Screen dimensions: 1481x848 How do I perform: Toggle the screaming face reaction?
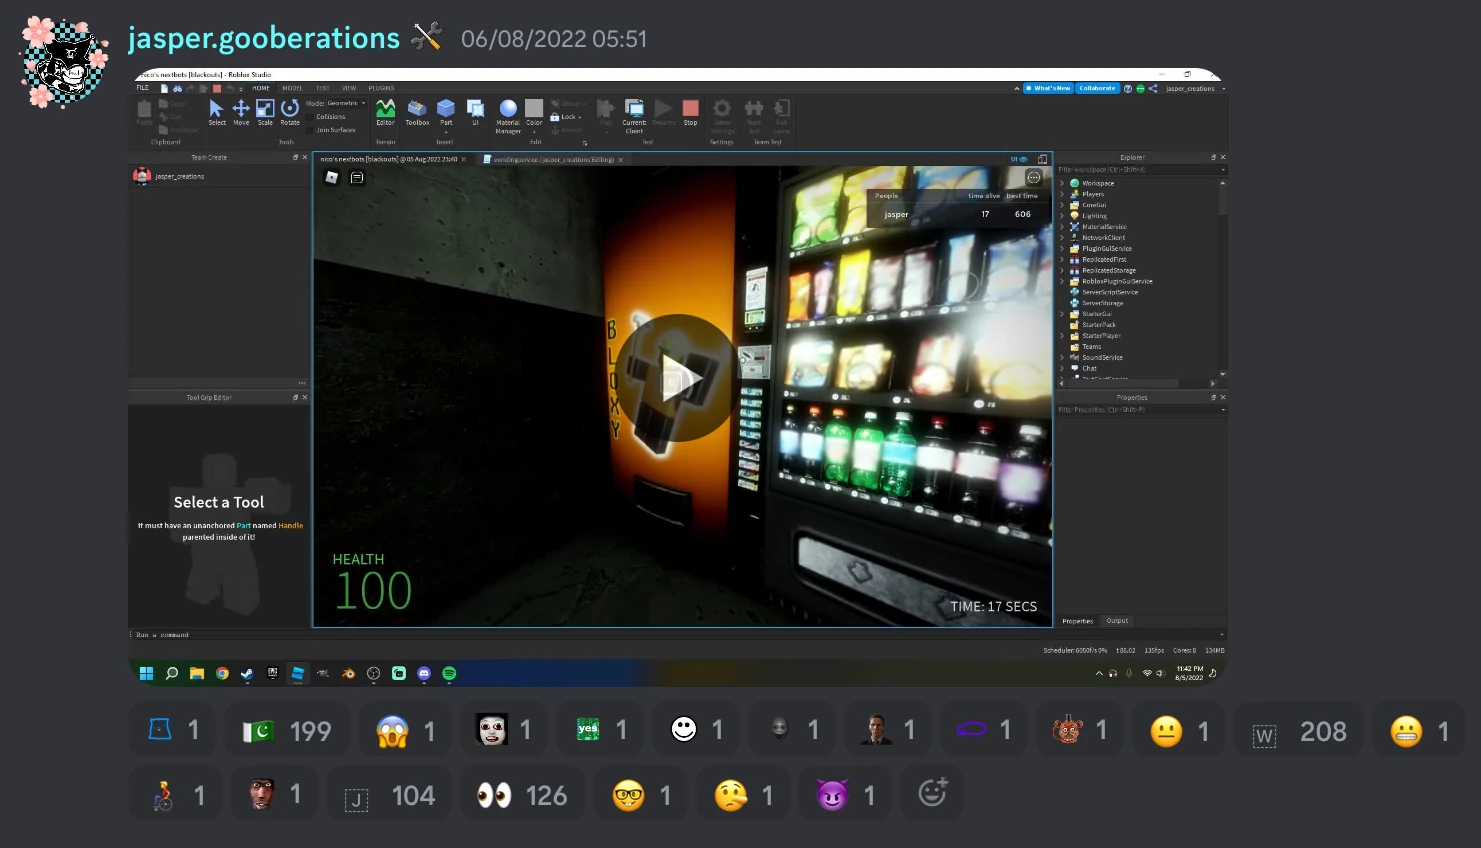[406, 731]
